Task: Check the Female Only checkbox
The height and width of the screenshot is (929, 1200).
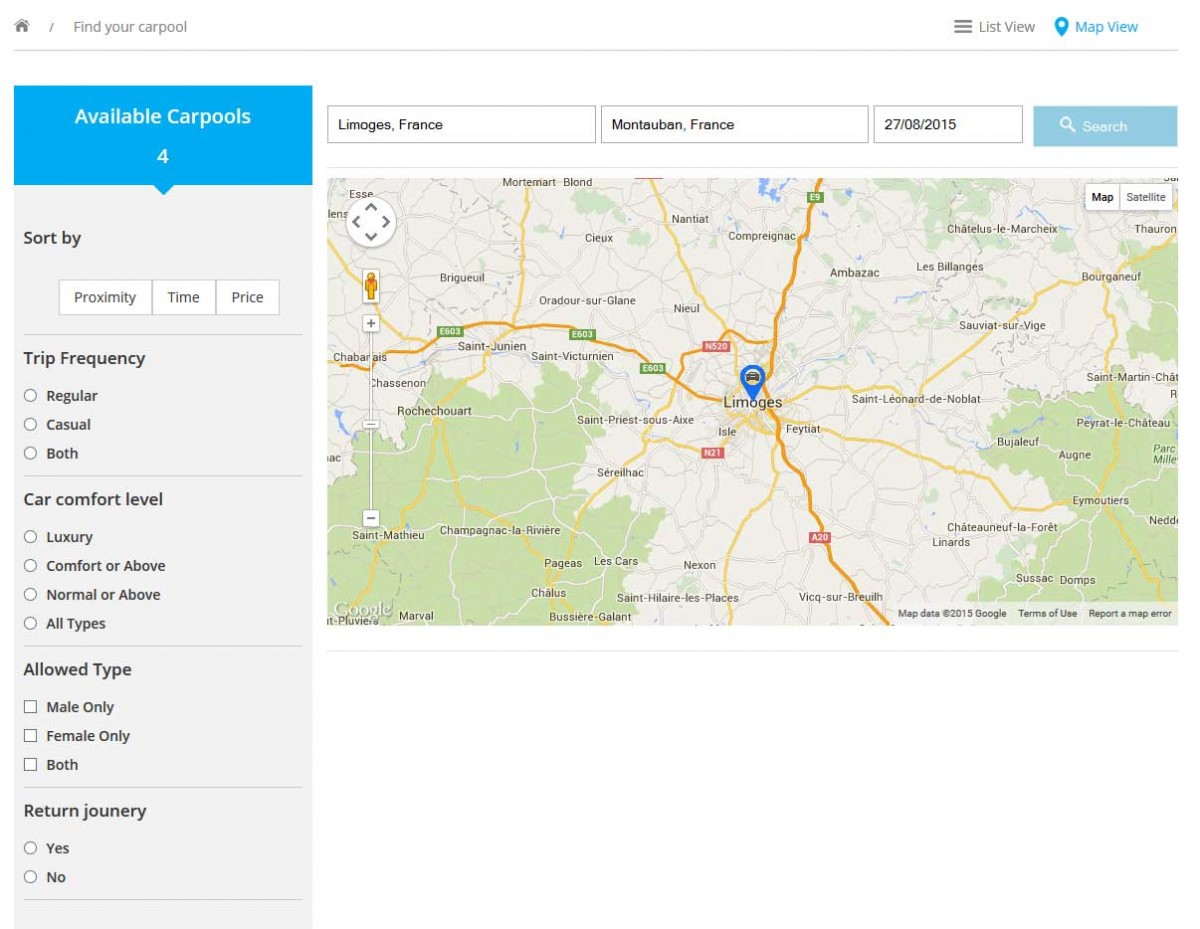Action: [x=30, y=736]
